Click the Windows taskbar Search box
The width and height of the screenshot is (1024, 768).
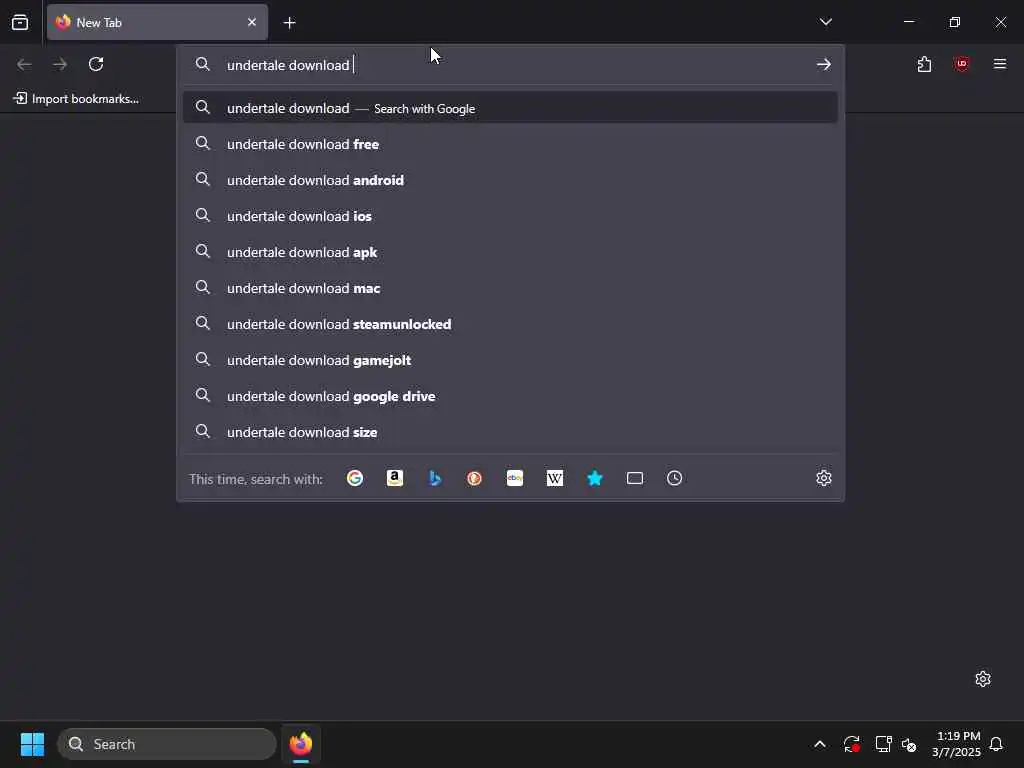click(x=167, y=744)
